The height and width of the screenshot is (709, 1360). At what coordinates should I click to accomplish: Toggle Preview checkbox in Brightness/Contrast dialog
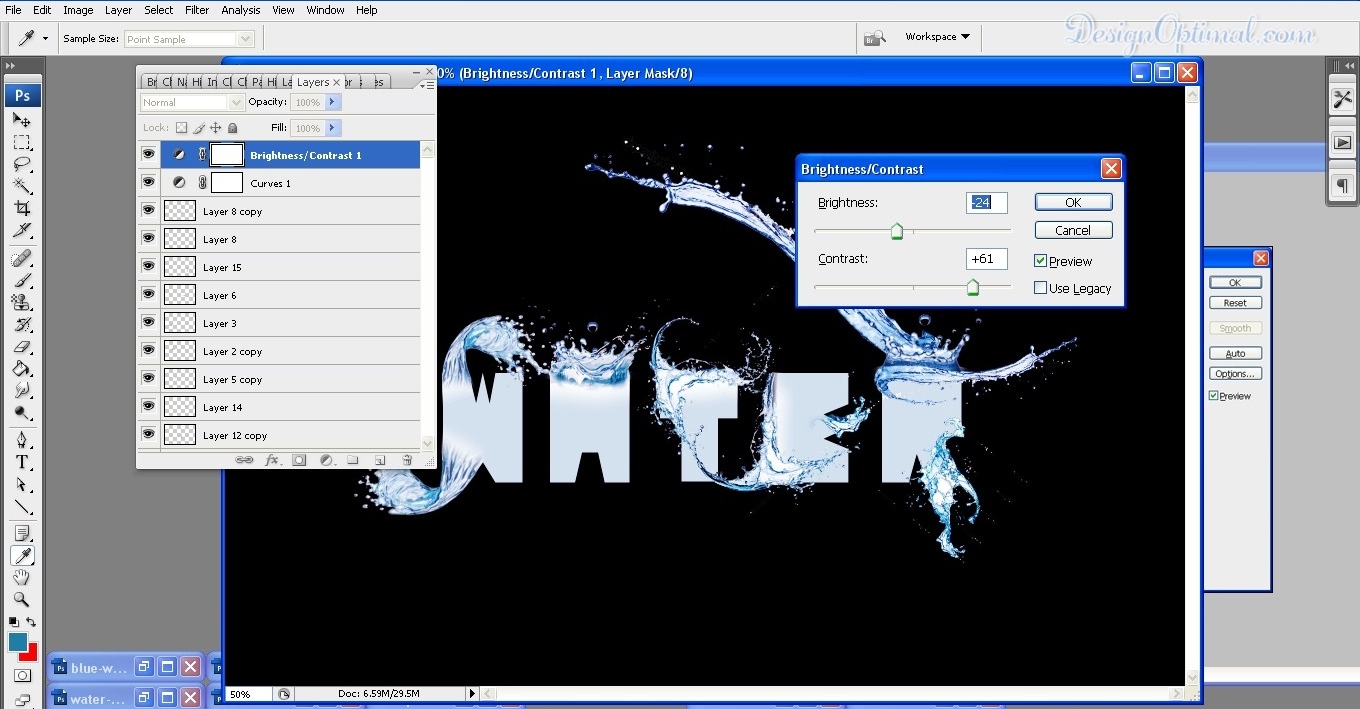pos(1041,261)
